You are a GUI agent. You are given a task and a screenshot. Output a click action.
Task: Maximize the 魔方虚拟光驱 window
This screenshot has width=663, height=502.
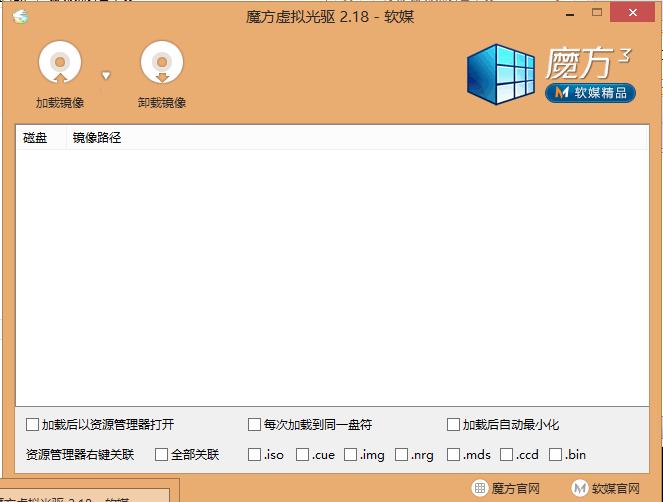(597, 13)
